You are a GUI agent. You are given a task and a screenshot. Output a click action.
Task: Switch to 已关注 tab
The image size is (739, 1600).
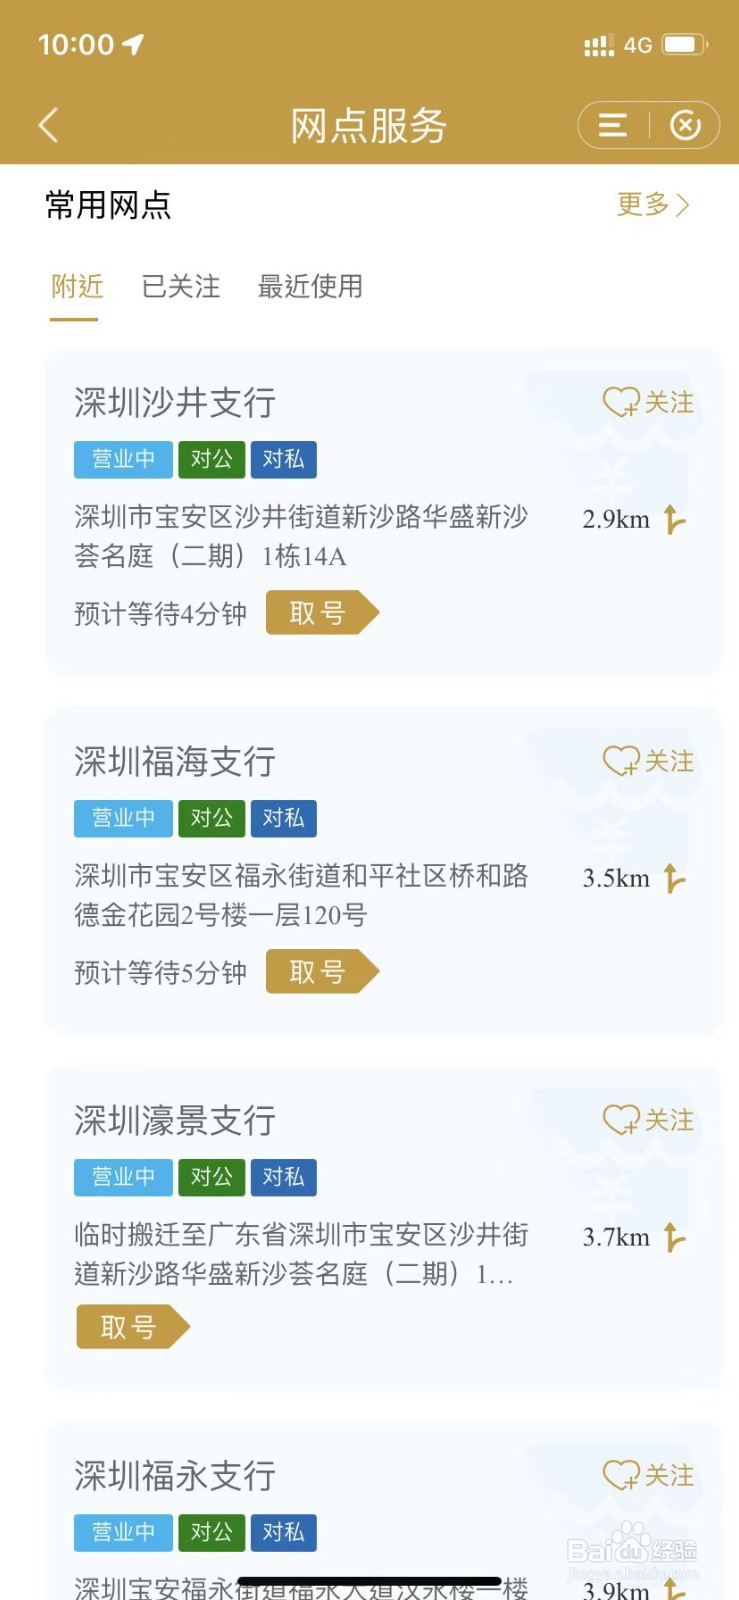181,286
